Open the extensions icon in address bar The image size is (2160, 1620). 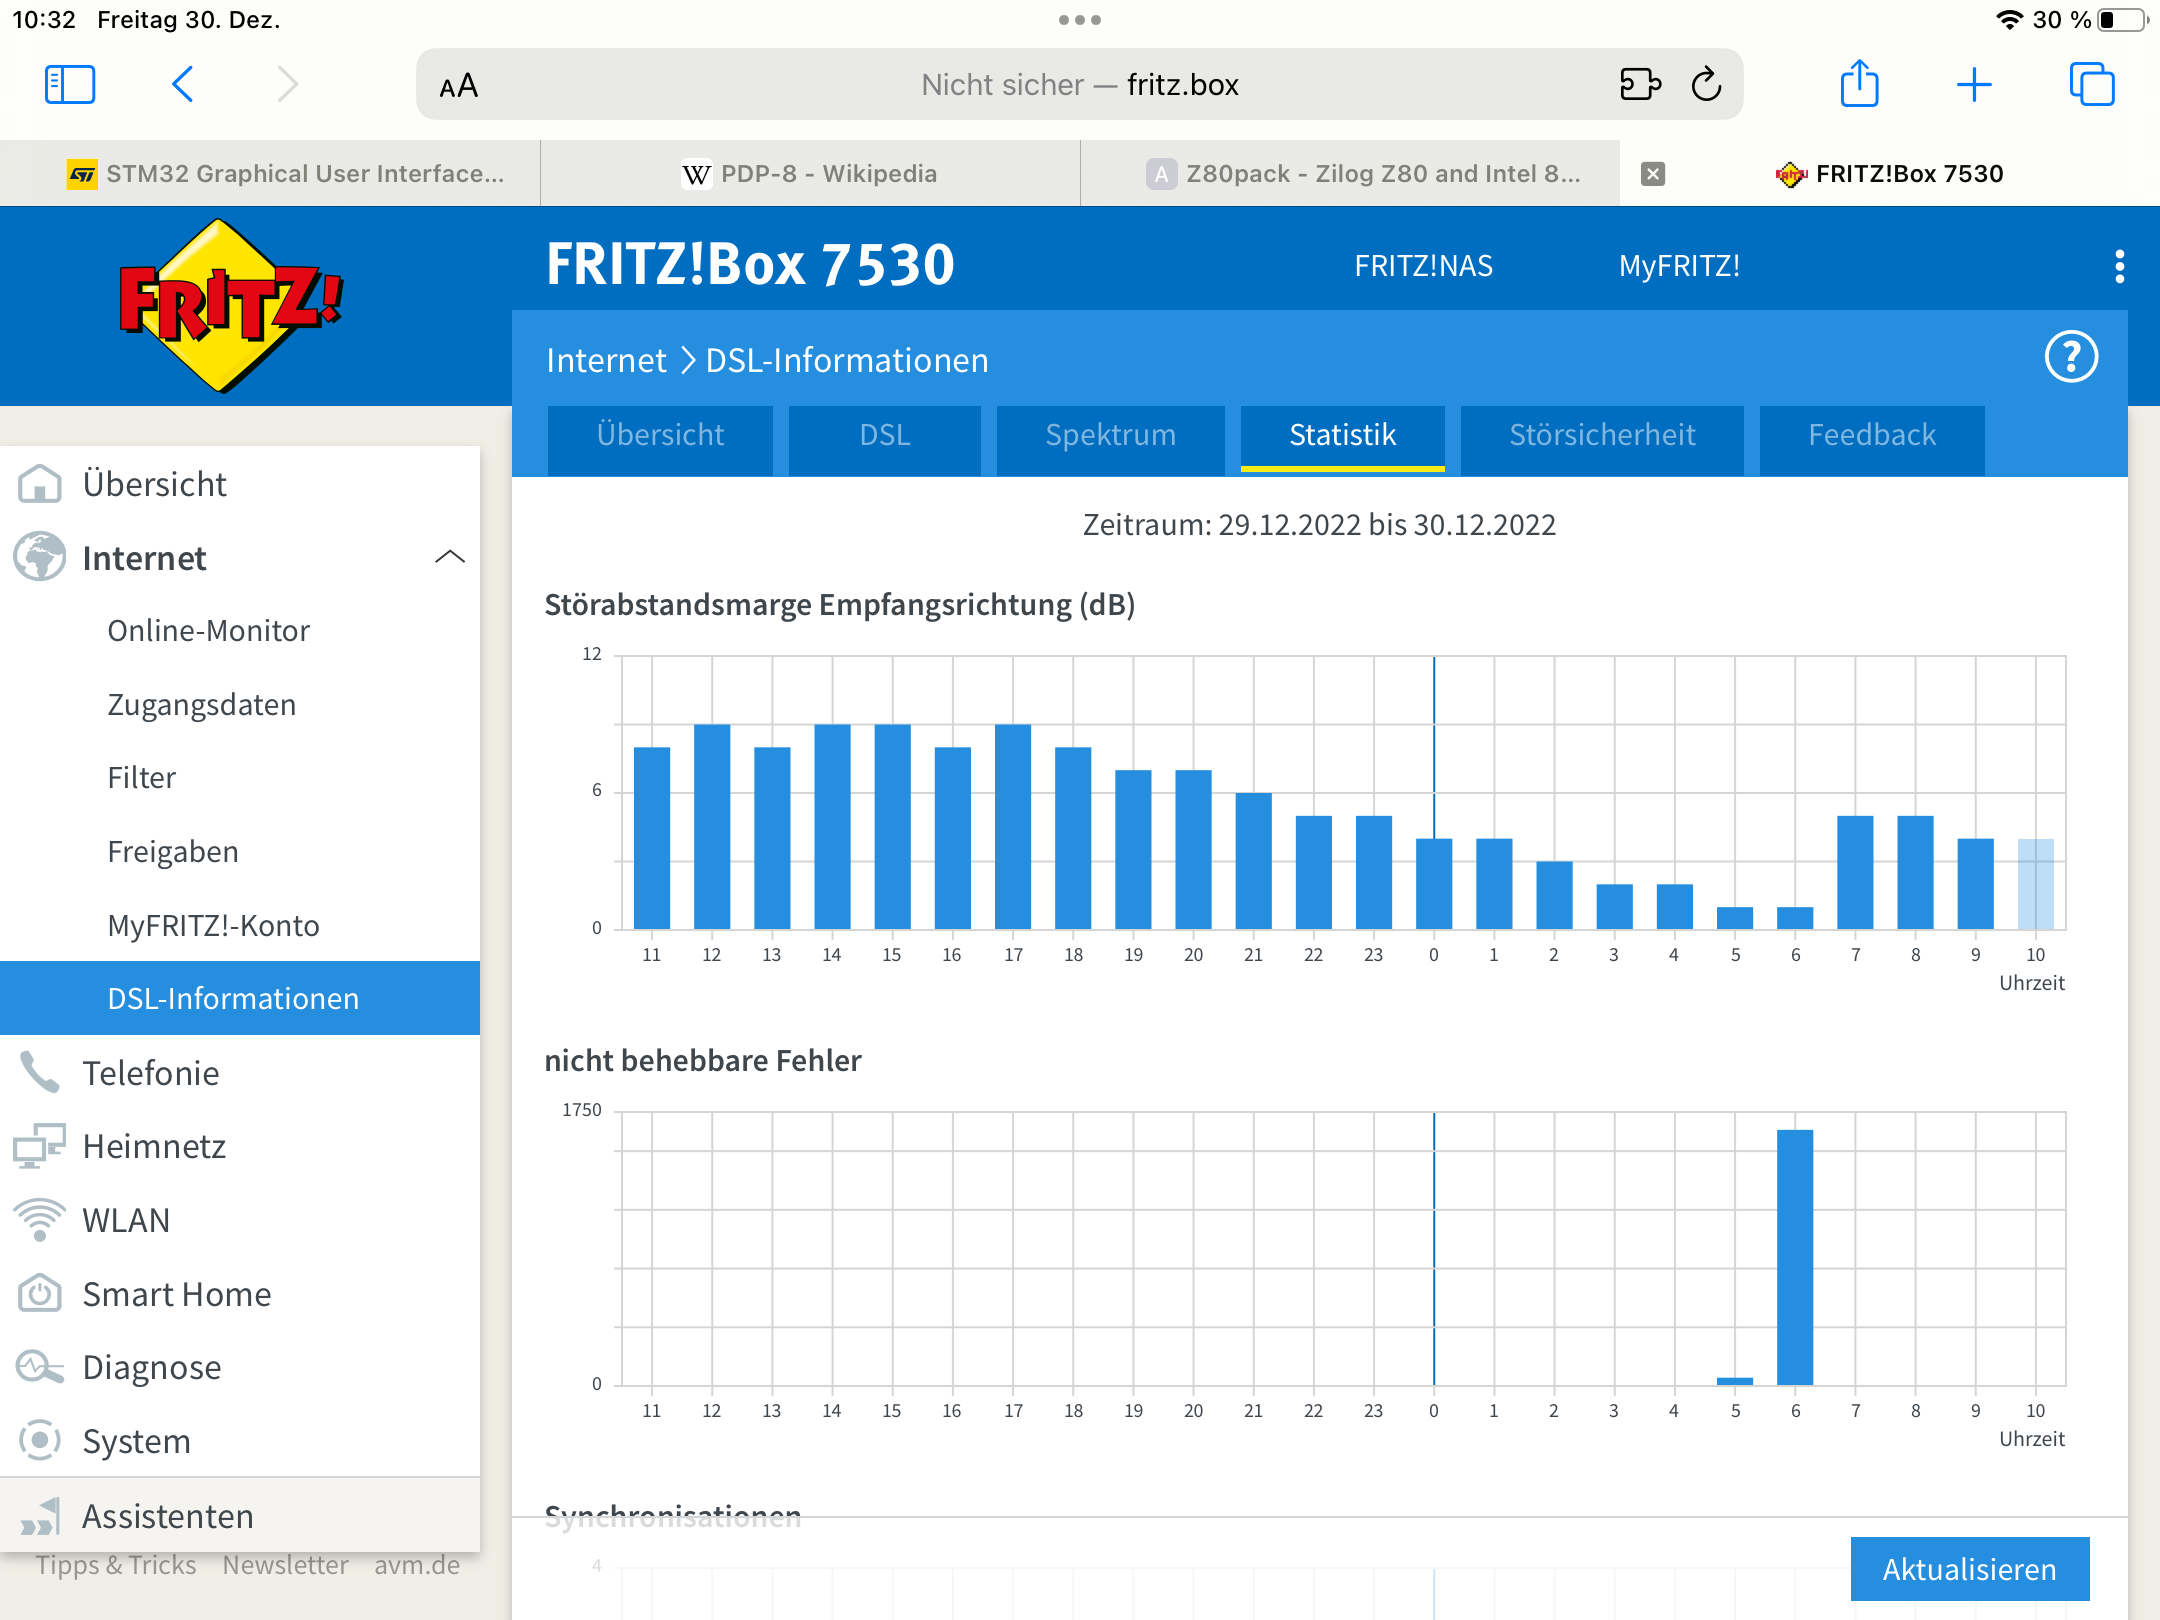(1640, 85)
